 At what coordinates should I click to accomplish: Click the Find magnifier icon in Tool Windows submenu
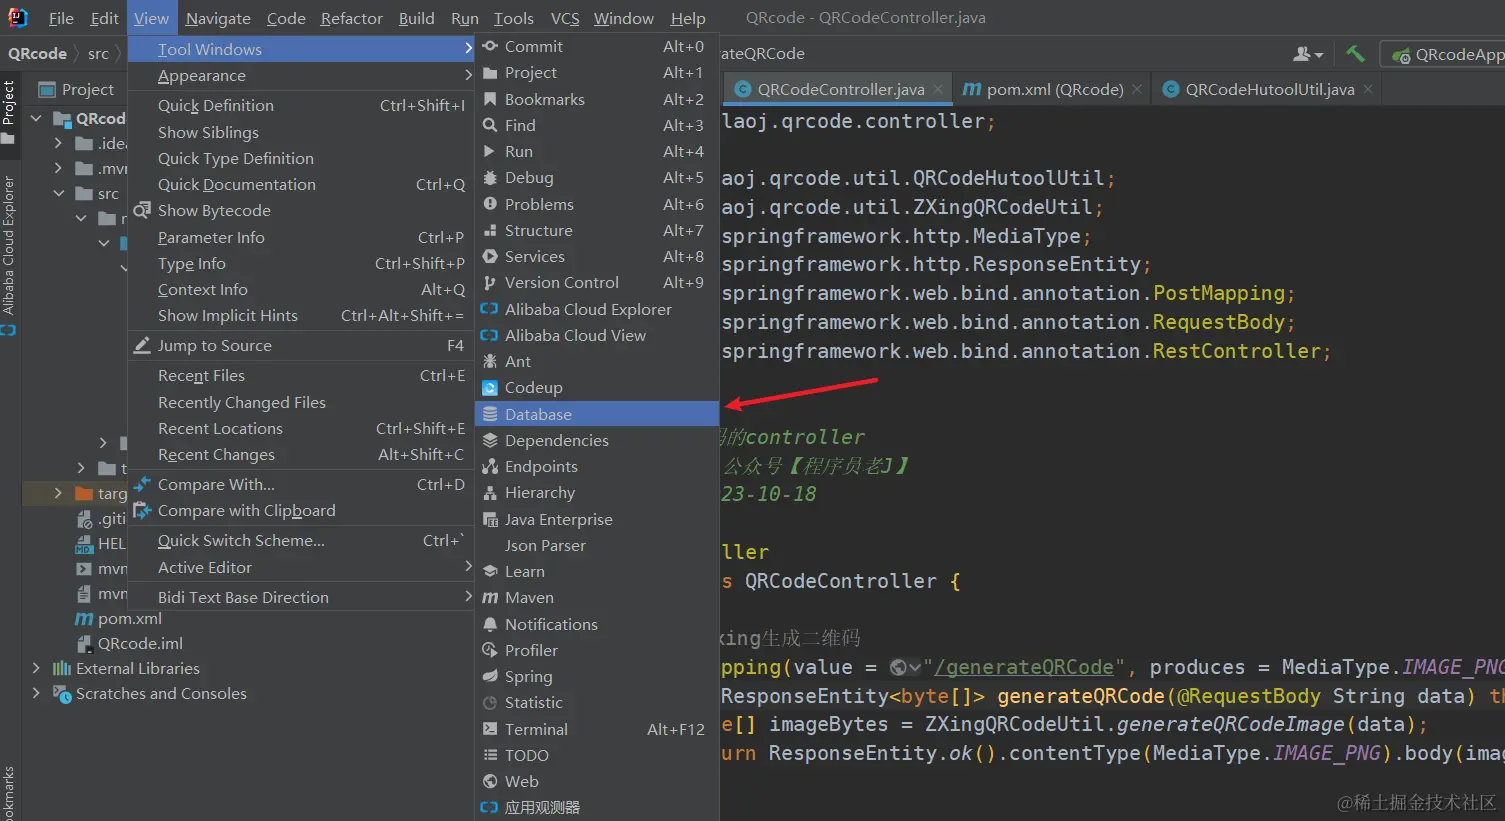coord(490,125)
